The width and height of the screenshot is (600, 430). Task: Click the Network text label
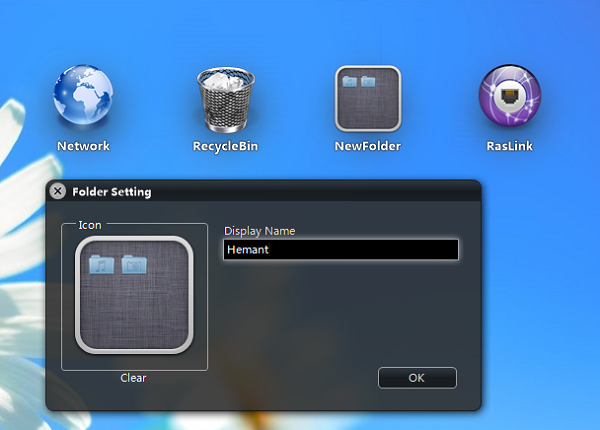tap(84, 146)
